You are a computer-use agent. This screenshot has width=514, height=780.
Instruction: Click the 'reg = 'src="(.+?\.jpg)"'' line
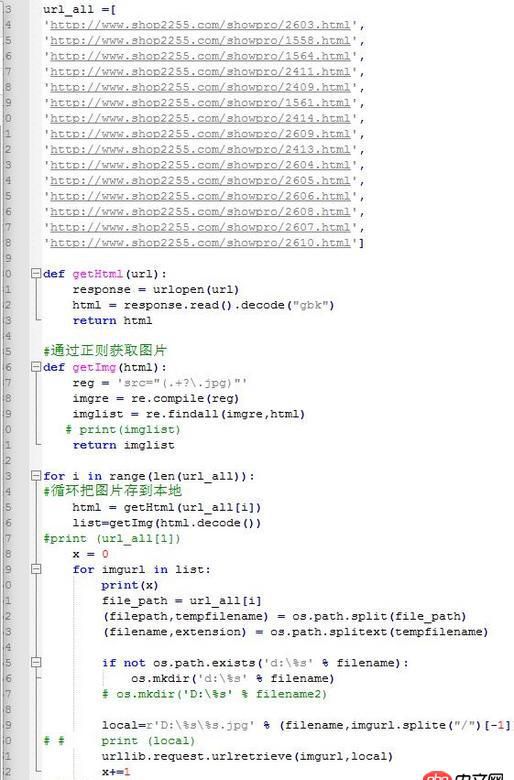tap(159, 383)
